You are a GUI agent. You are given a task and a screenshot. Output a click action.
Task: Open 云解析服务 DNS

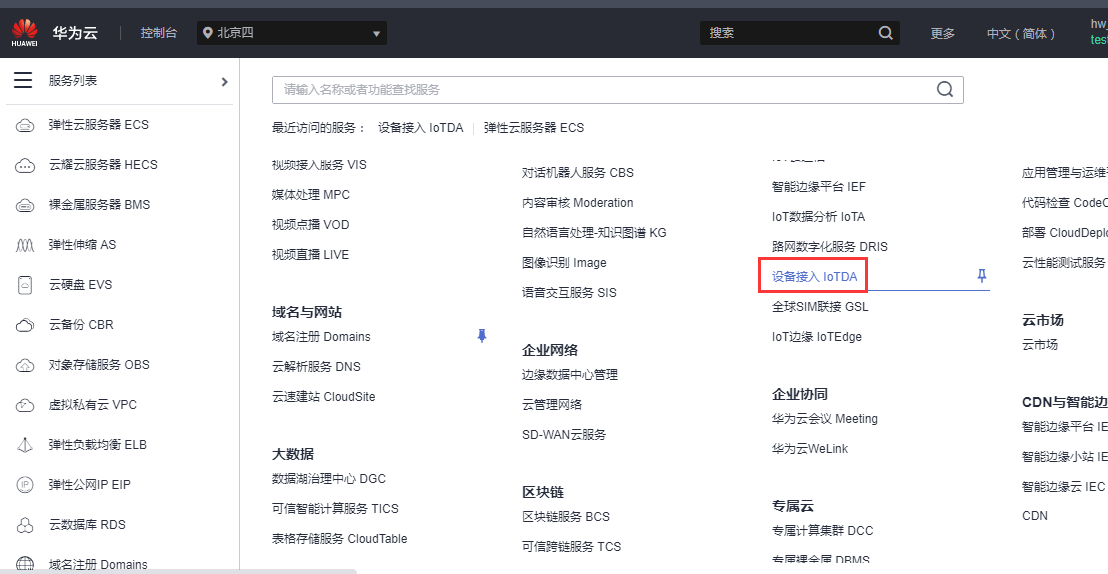pos(316,366)
